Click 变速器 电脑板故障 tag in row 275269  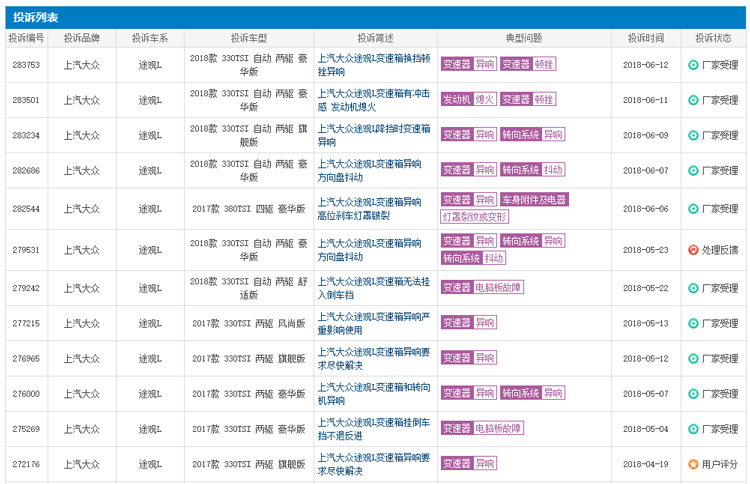[x=482, y=428]
